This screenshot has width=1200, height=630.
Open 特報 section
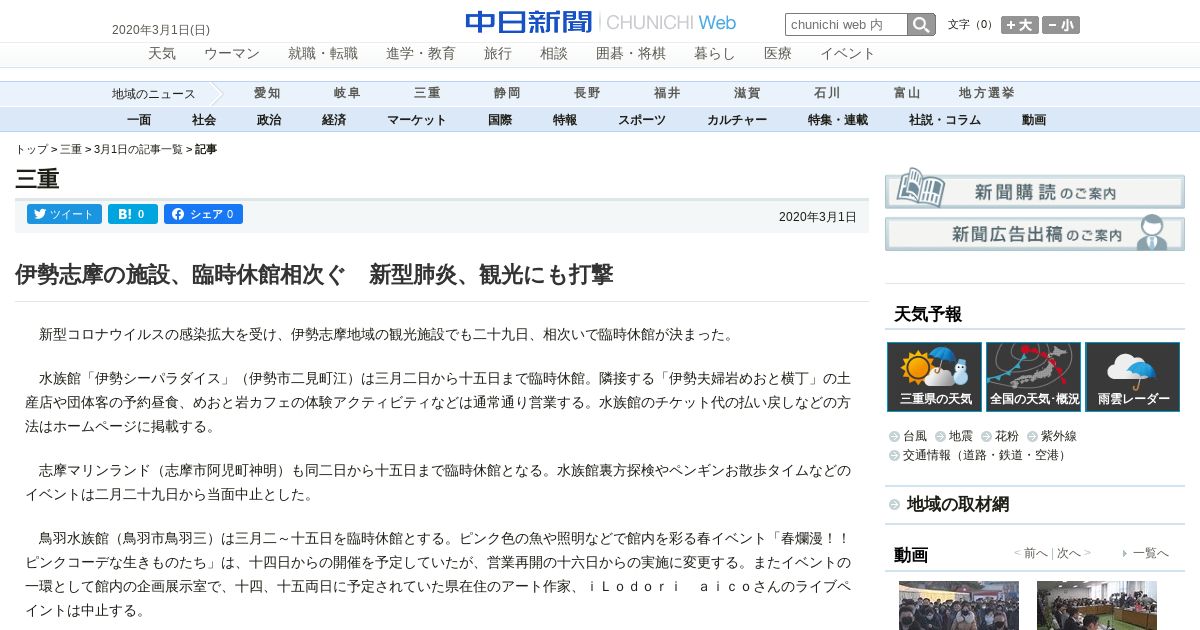click(565, 120)
